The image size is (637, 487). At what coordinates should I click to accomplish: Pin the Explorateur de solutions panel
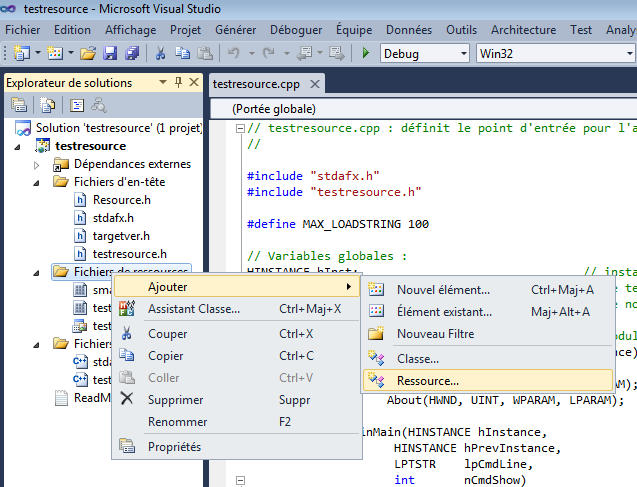point(178,82)
